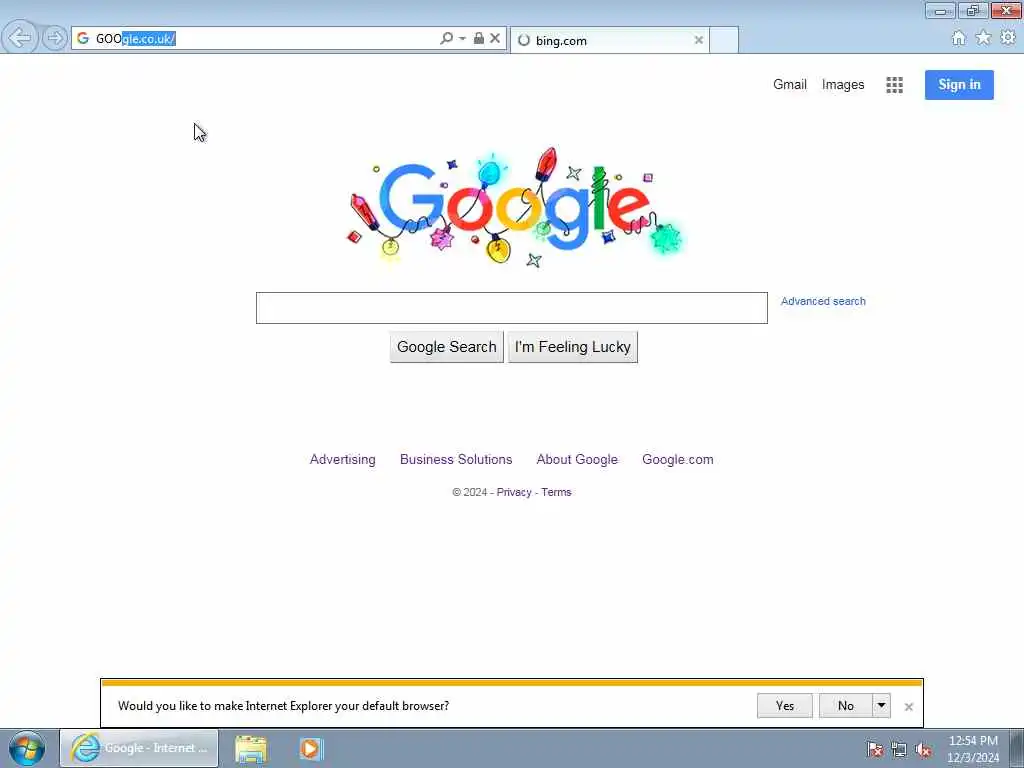1024x768 pixels.
Task: Open the taskbar clock showing 12:54 PM
Action: click(973, 749)
